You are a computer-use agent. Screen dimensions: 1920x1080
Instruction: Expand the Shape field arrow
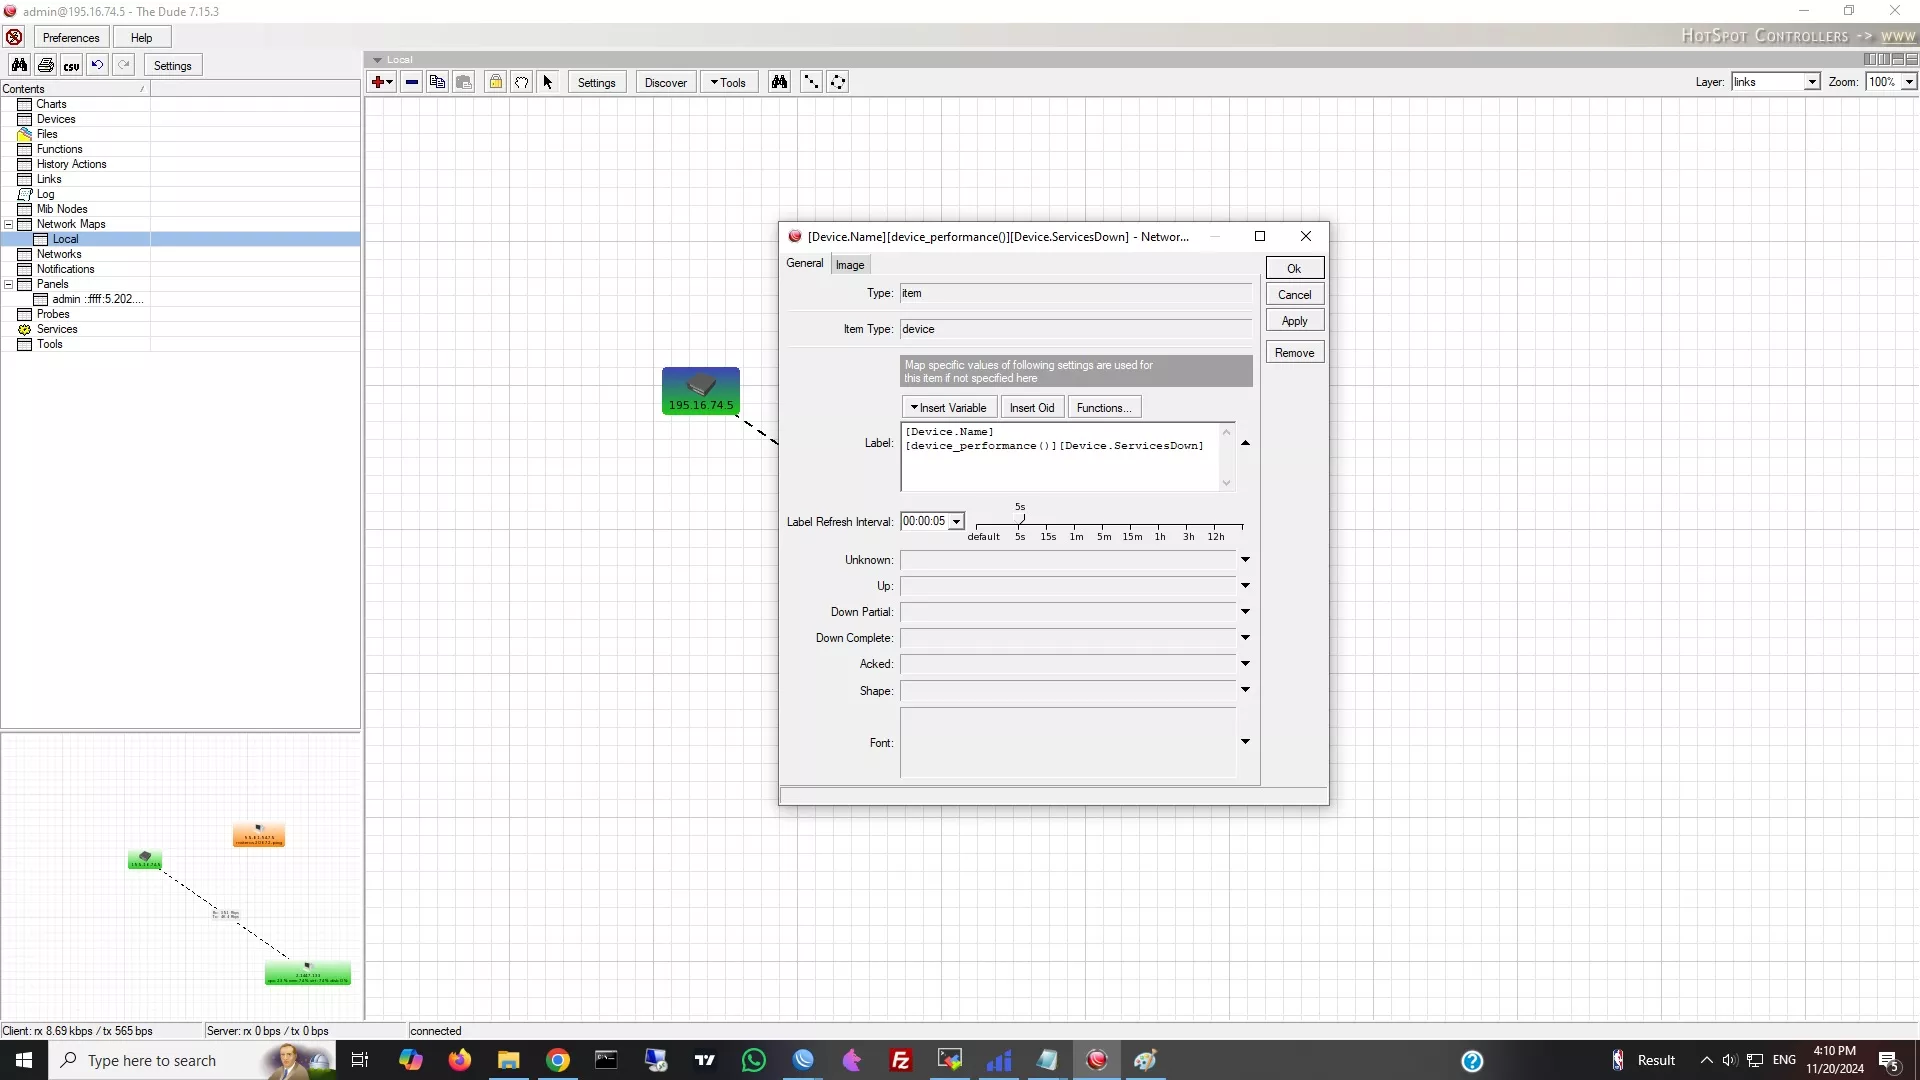(x=1245, y=690)
